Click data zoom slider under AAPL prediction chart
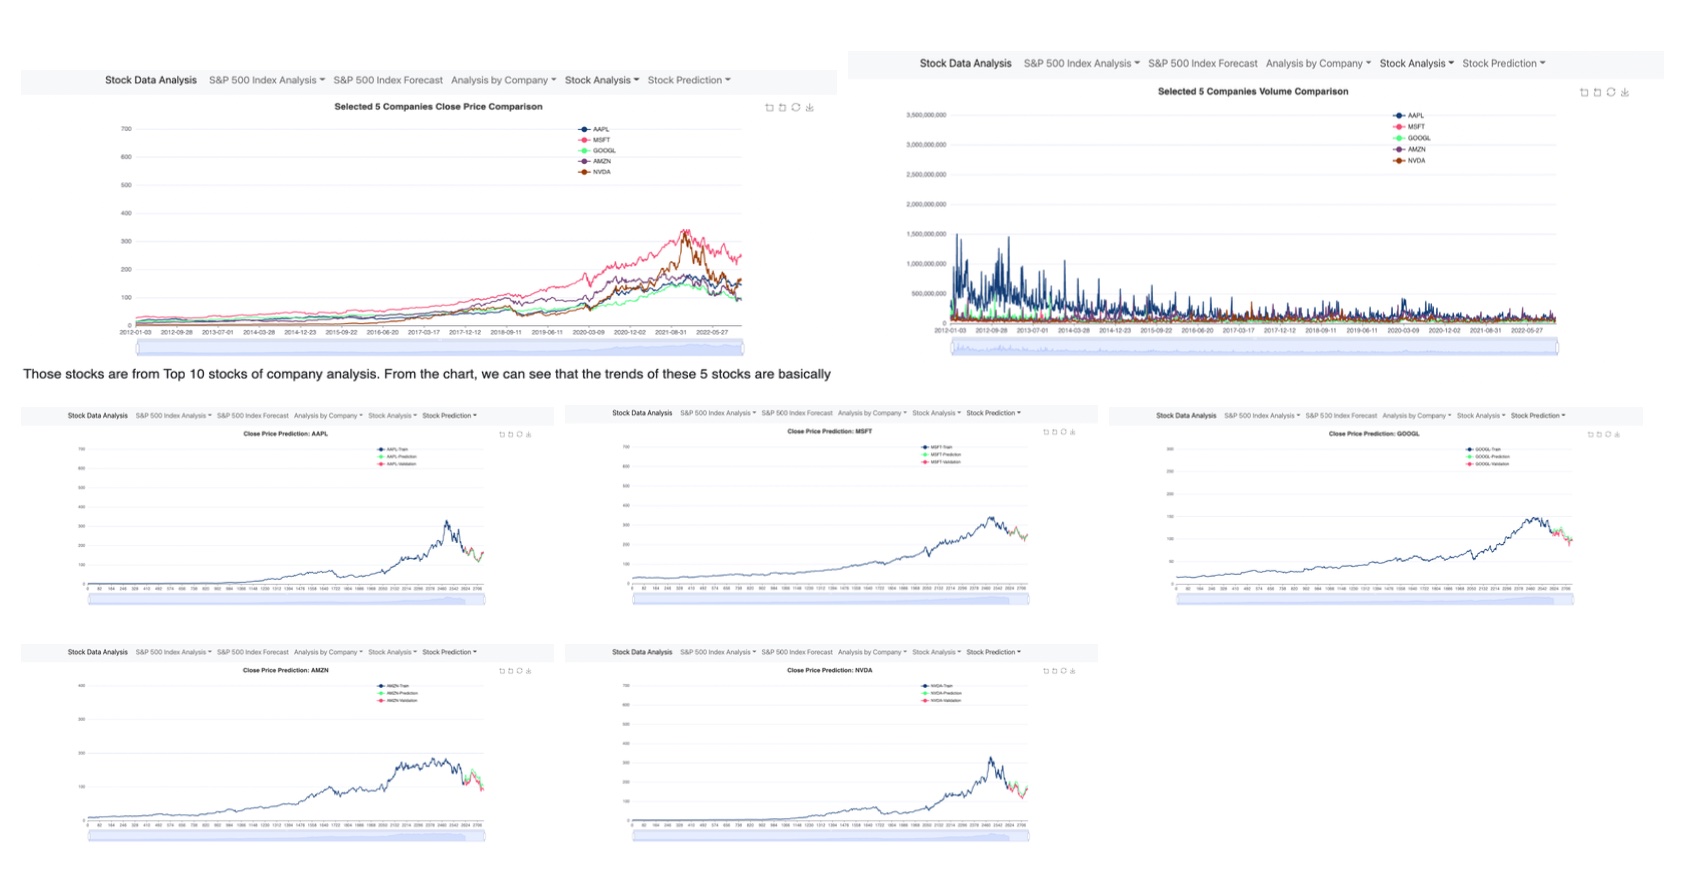1706x894 pixels. 286,599
